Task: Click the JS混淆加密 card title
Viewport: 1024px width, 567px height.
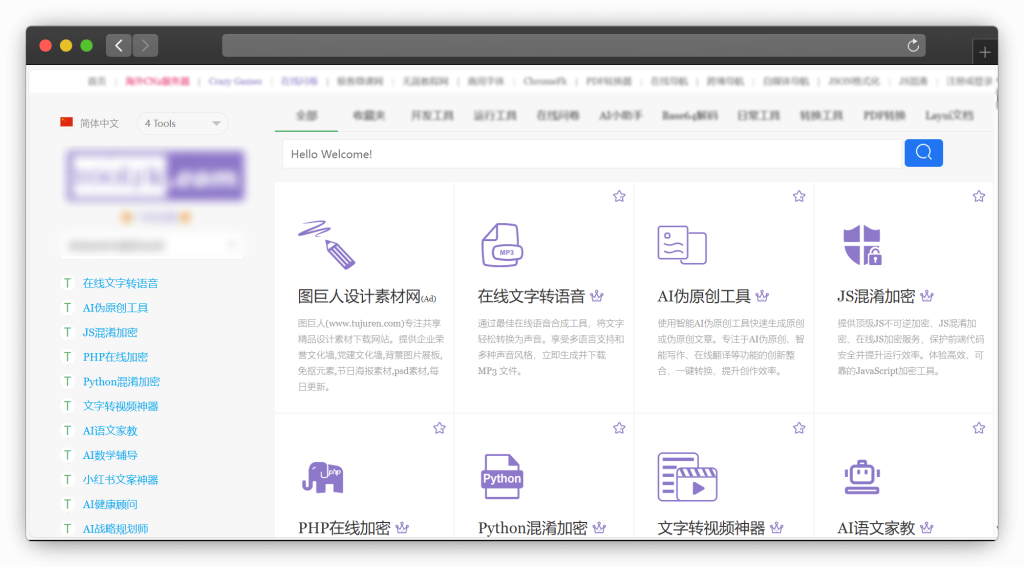Action: point(876,297)
